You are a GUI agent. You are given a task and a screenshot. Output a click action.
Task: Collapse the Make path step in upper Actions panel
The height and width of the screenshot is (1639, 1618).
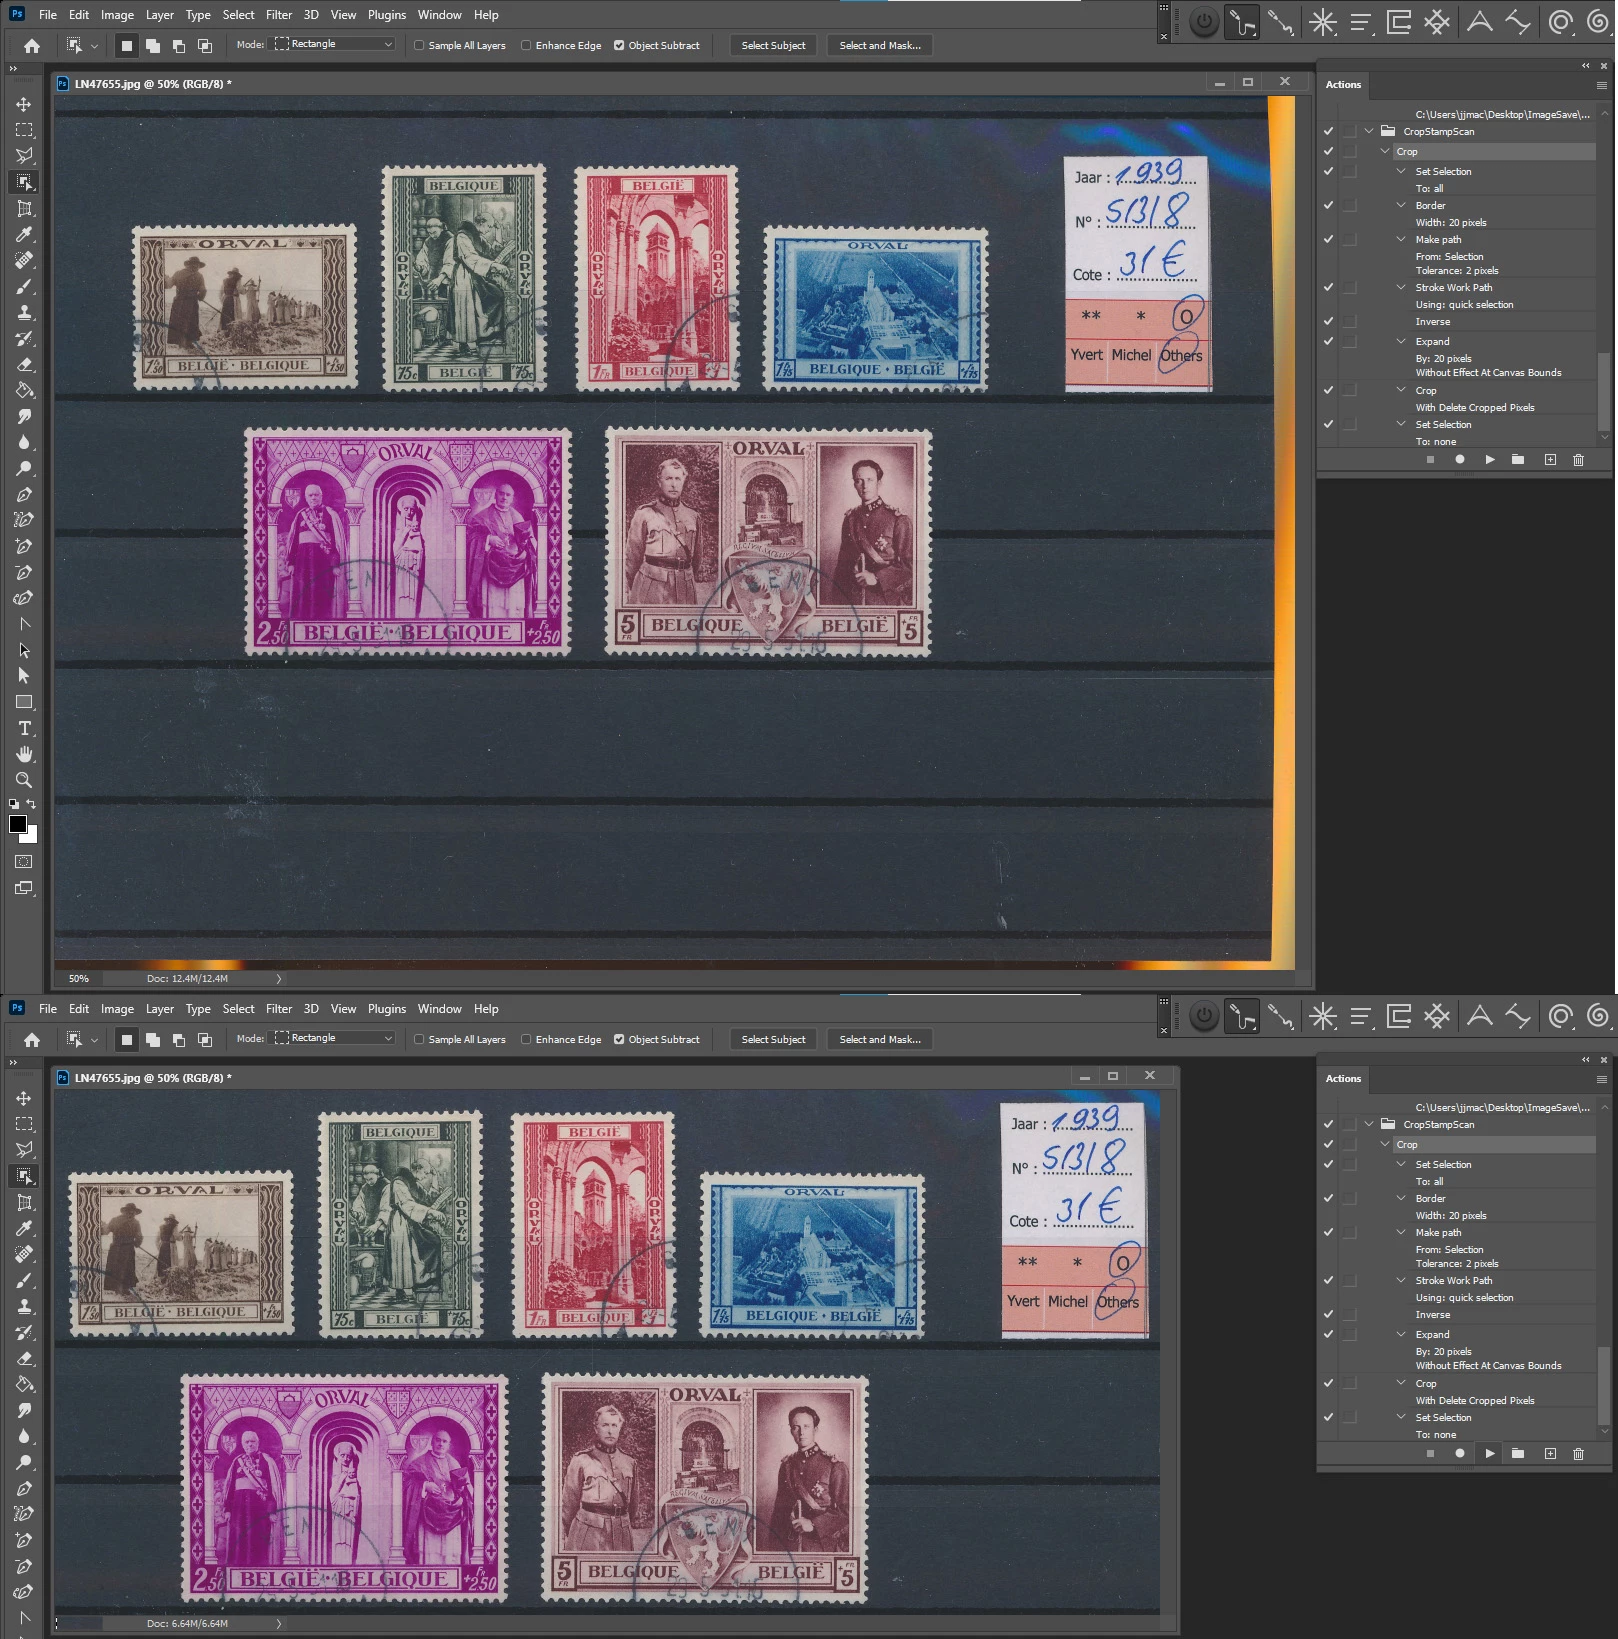coord(1401,239)
